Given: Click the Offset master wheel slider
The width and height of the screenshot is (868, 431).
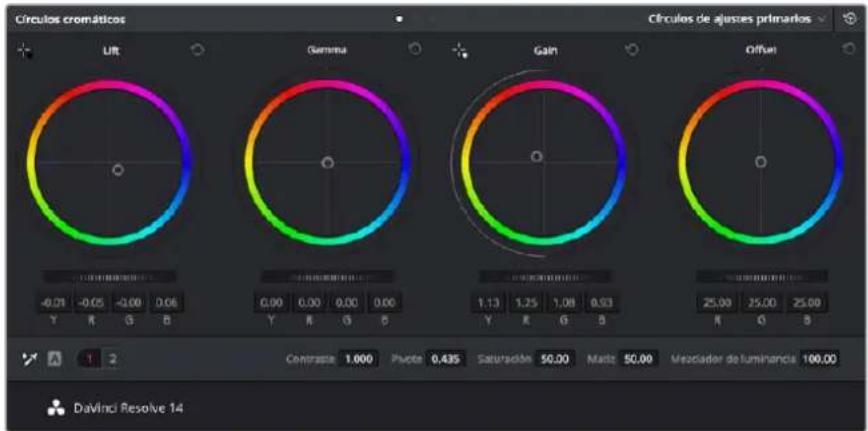Looking at the screenshot, I should click(x=762, y=276).
